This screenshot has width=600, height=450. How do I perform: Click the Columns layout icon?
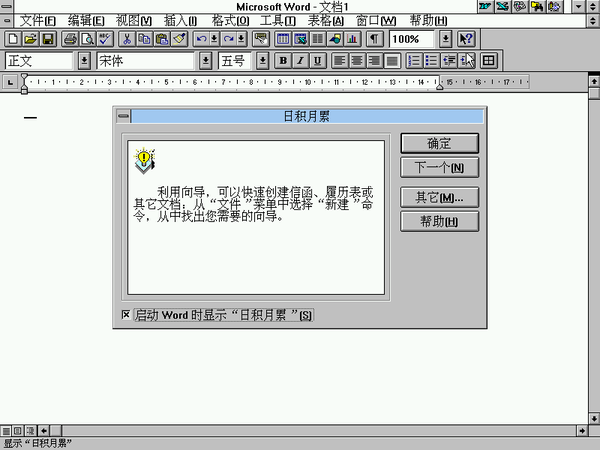tap(318, 39)
